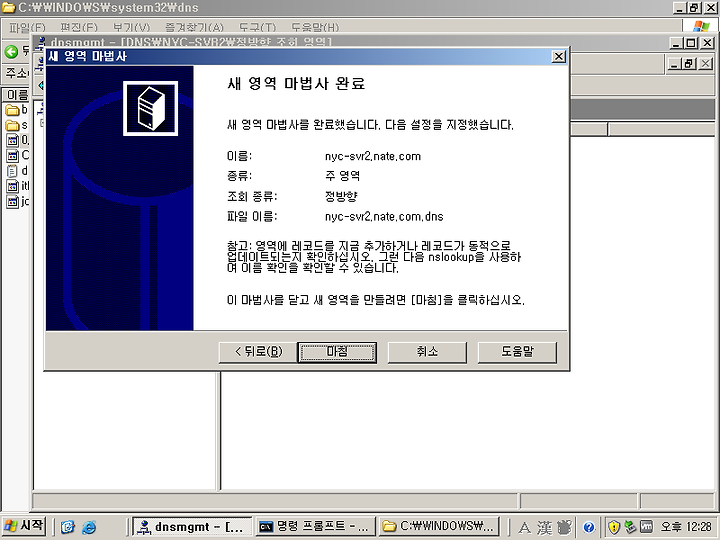Click file name nyc-svr2.nate.com.dns text
This screenshot has width=720, height=540.
pyautogui.click(x=384, y=216)
